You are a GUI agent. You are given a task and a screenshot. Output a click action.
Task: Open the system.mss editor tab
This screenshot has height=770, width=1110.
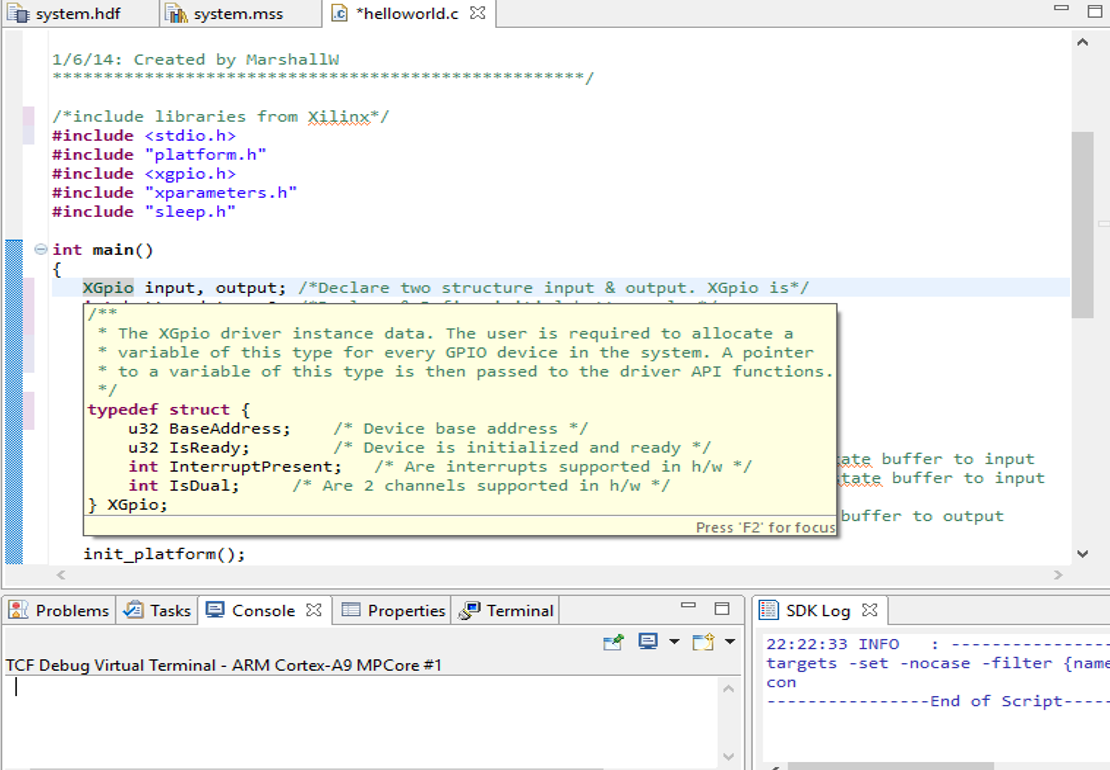click(x=236, y=14)
